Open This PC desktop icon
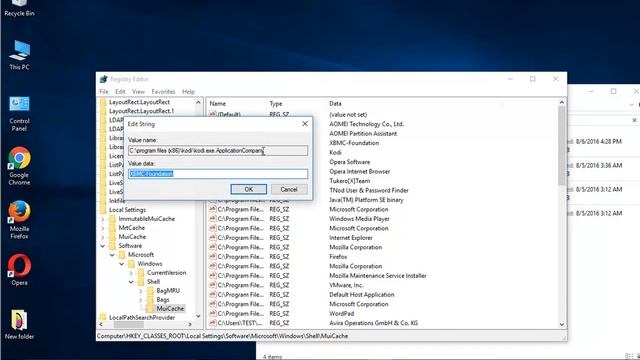This screenshot has height=360, width=640. pyautogui.click(x=19, y=55)
